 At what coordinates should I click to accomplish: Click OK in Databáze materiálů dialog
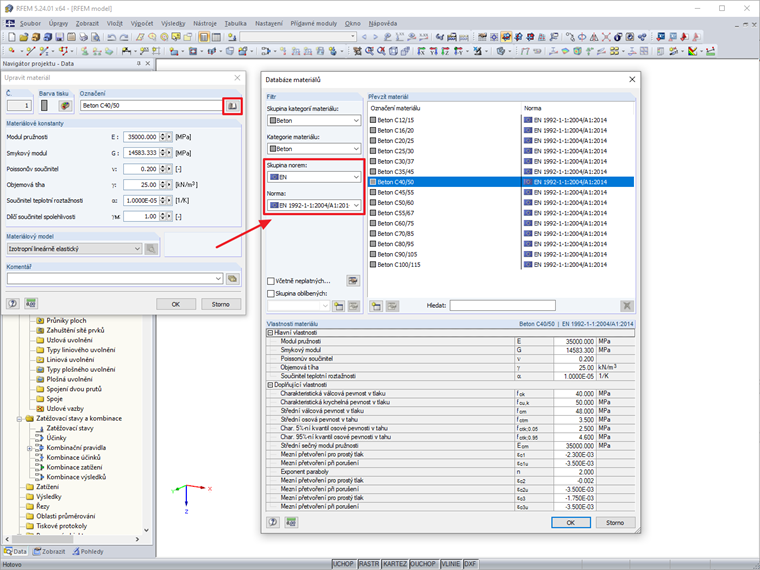570,522
